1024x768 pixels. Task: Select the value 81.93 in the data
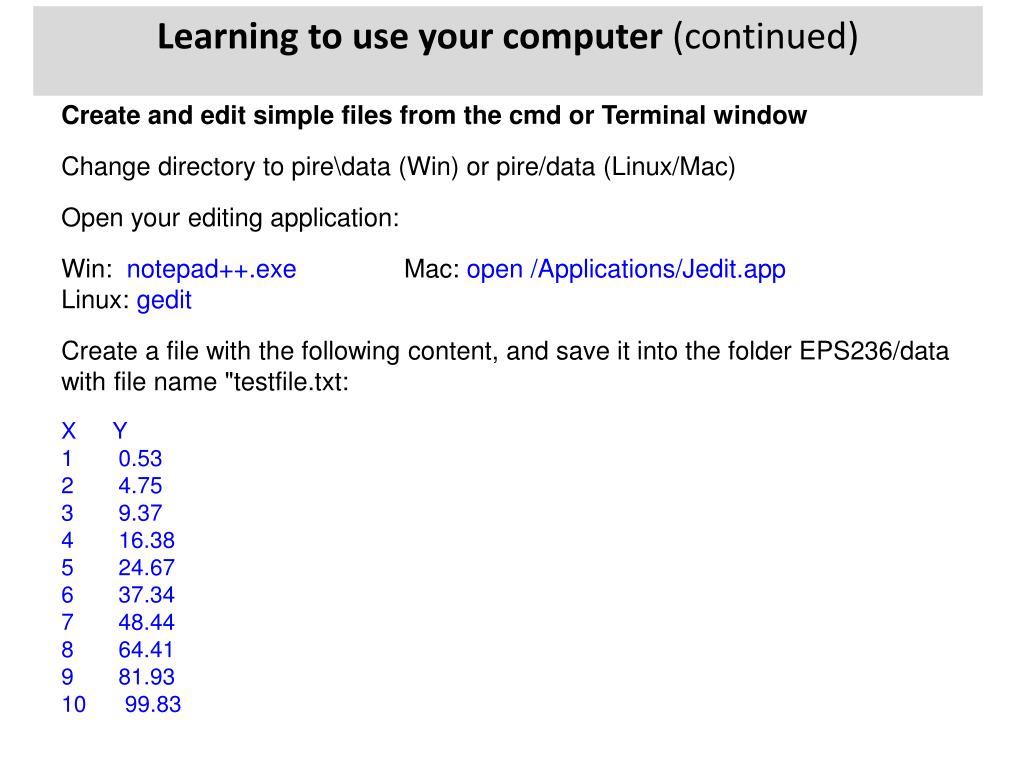146,677
